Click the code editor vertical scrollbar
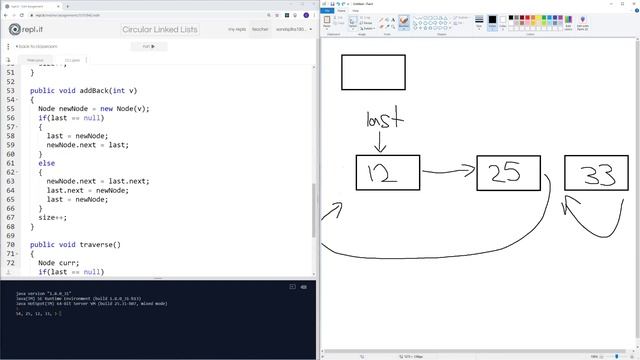The image size is (640, 360). tap(313, 210)
